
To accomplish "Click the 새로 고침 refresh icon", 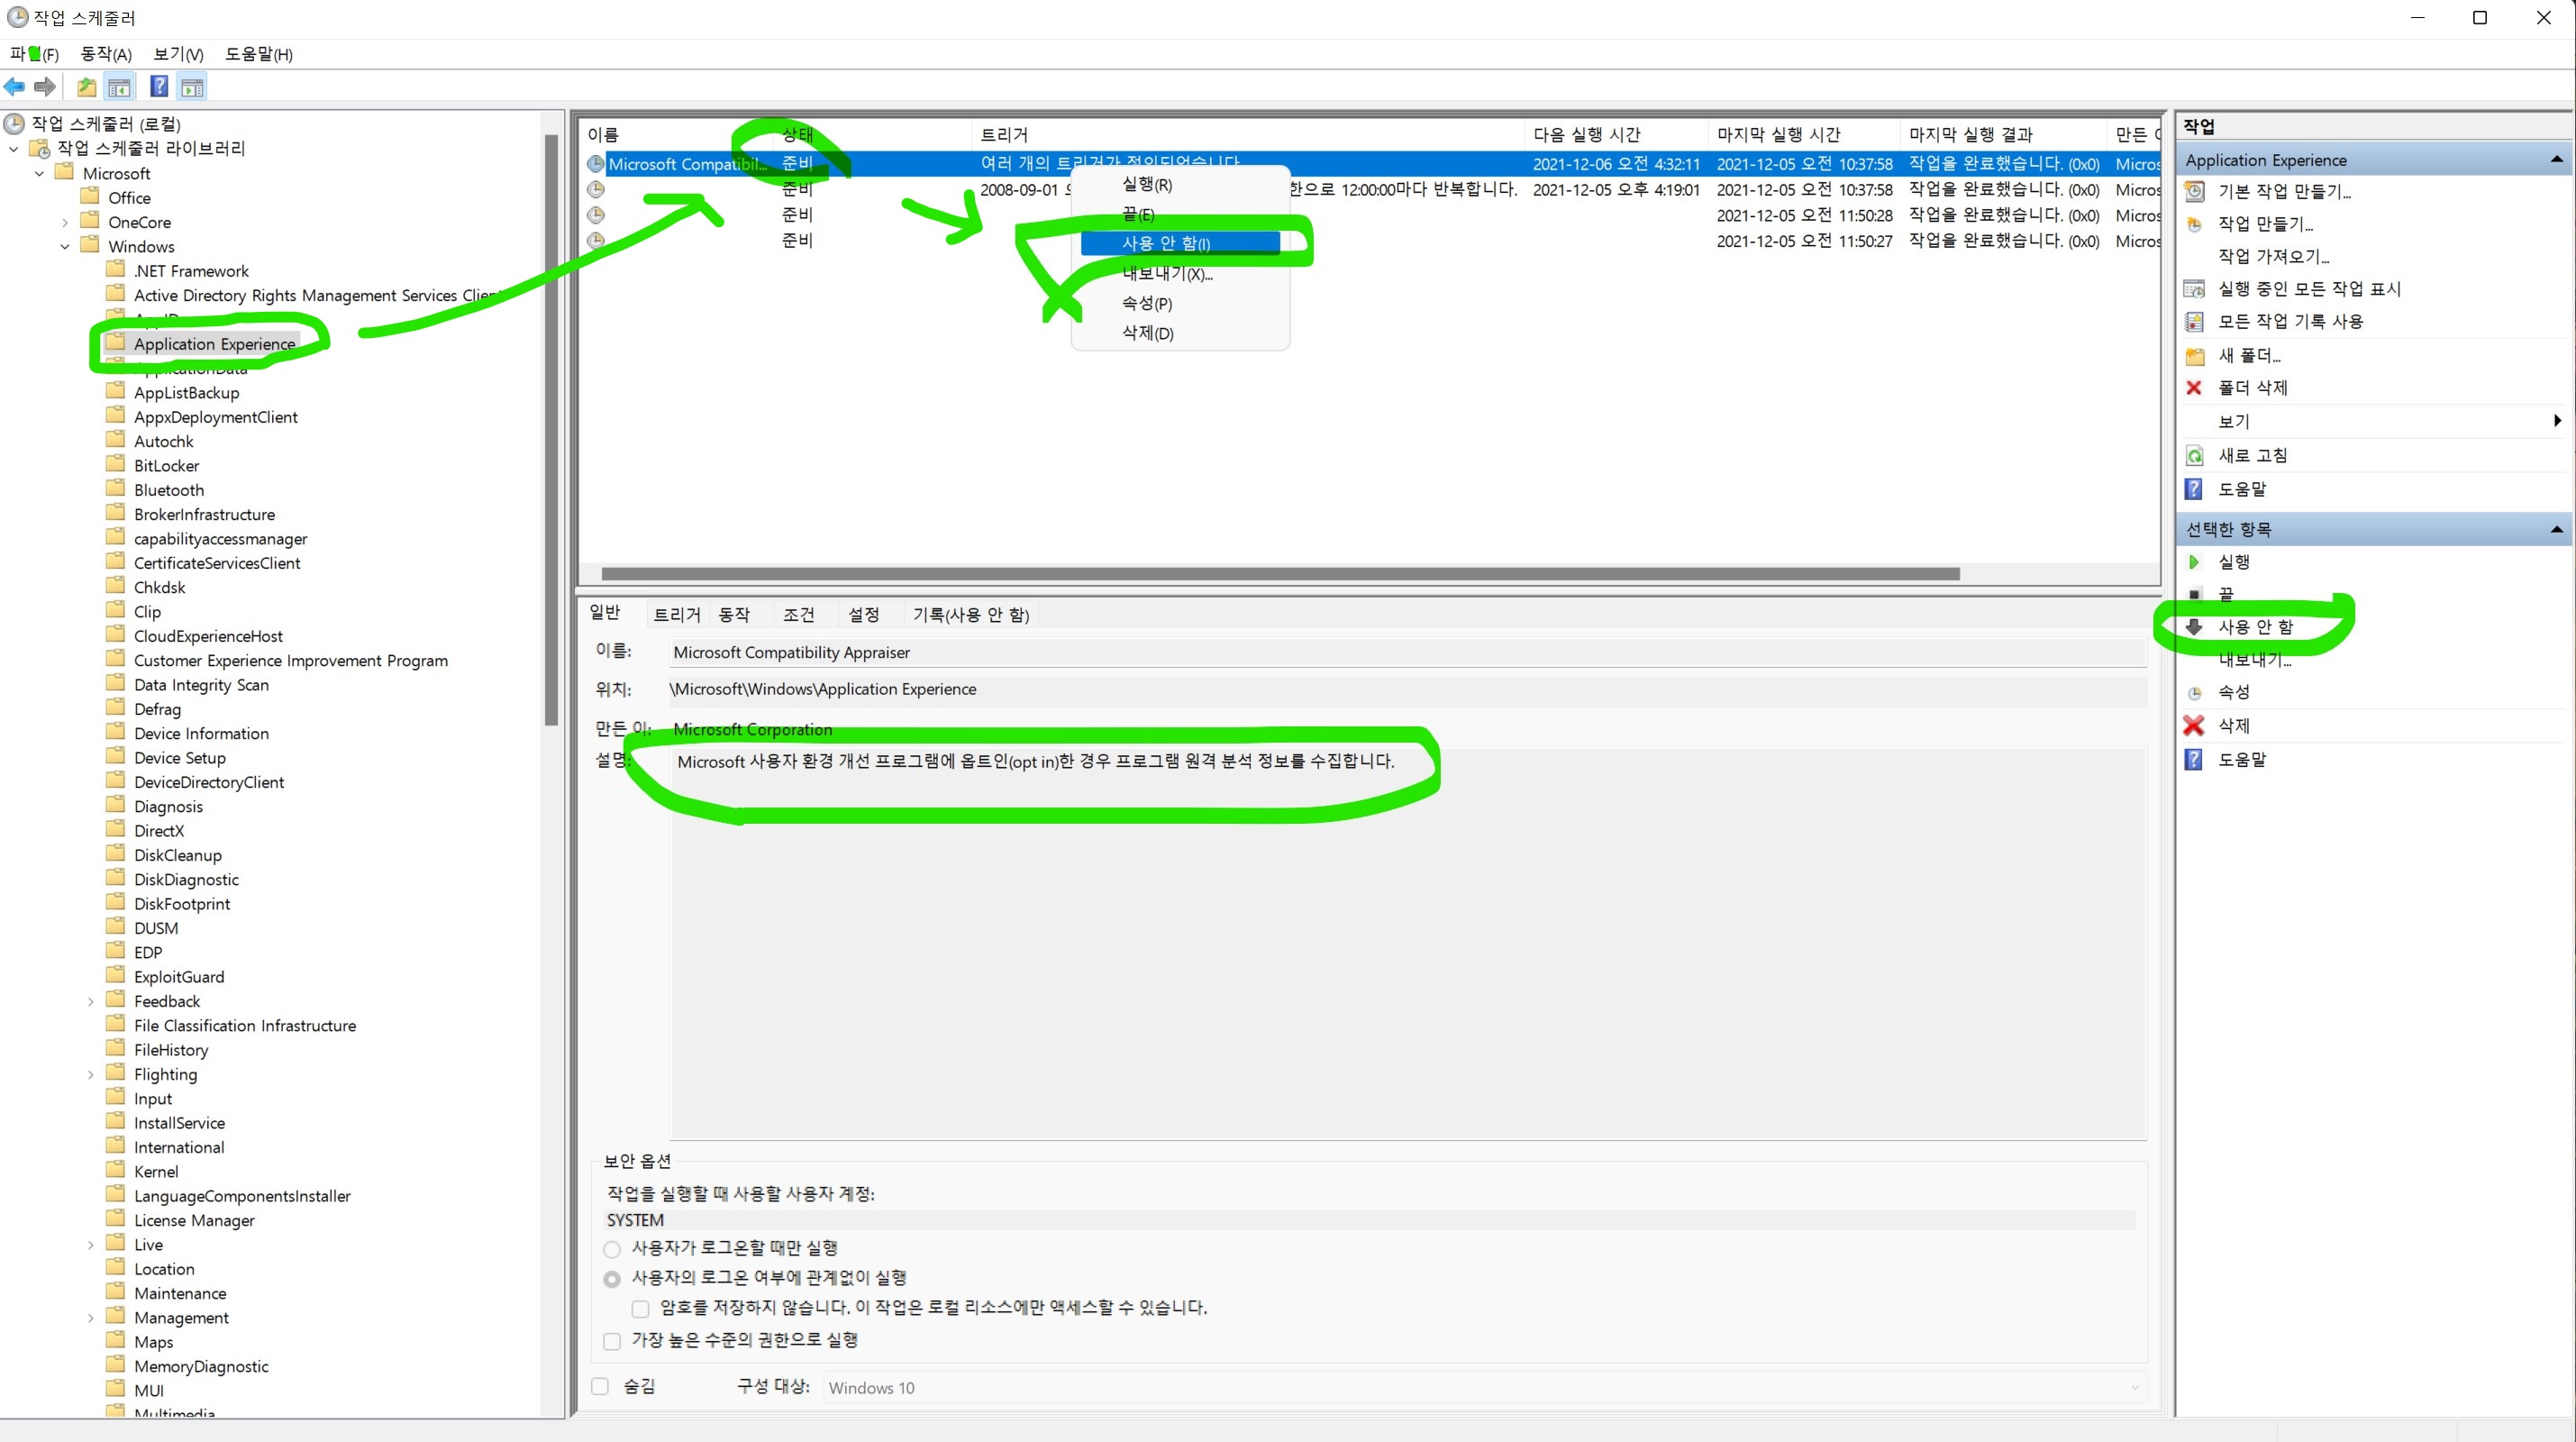I will click(x=2194, y=456).
